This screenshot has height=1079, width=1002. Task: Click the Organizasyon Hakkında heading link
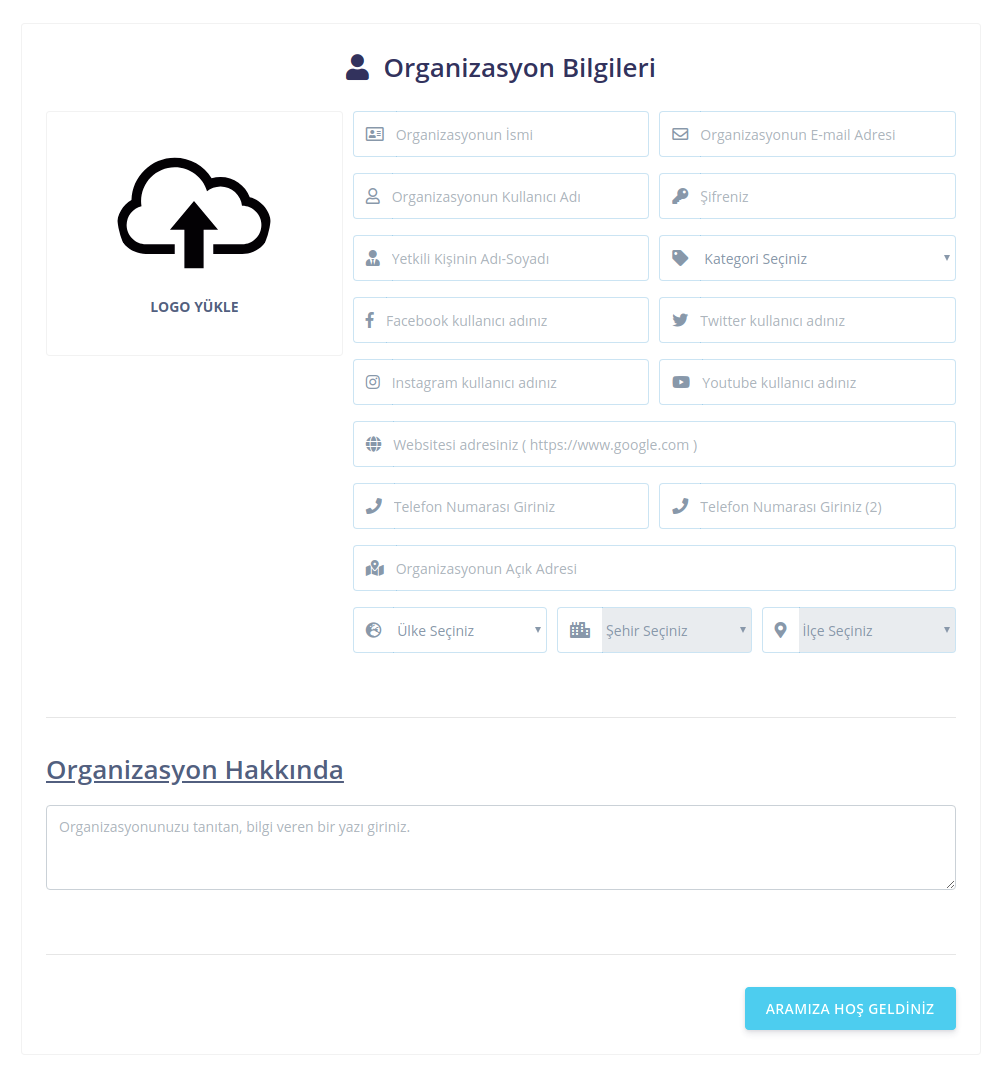(195, 770)
